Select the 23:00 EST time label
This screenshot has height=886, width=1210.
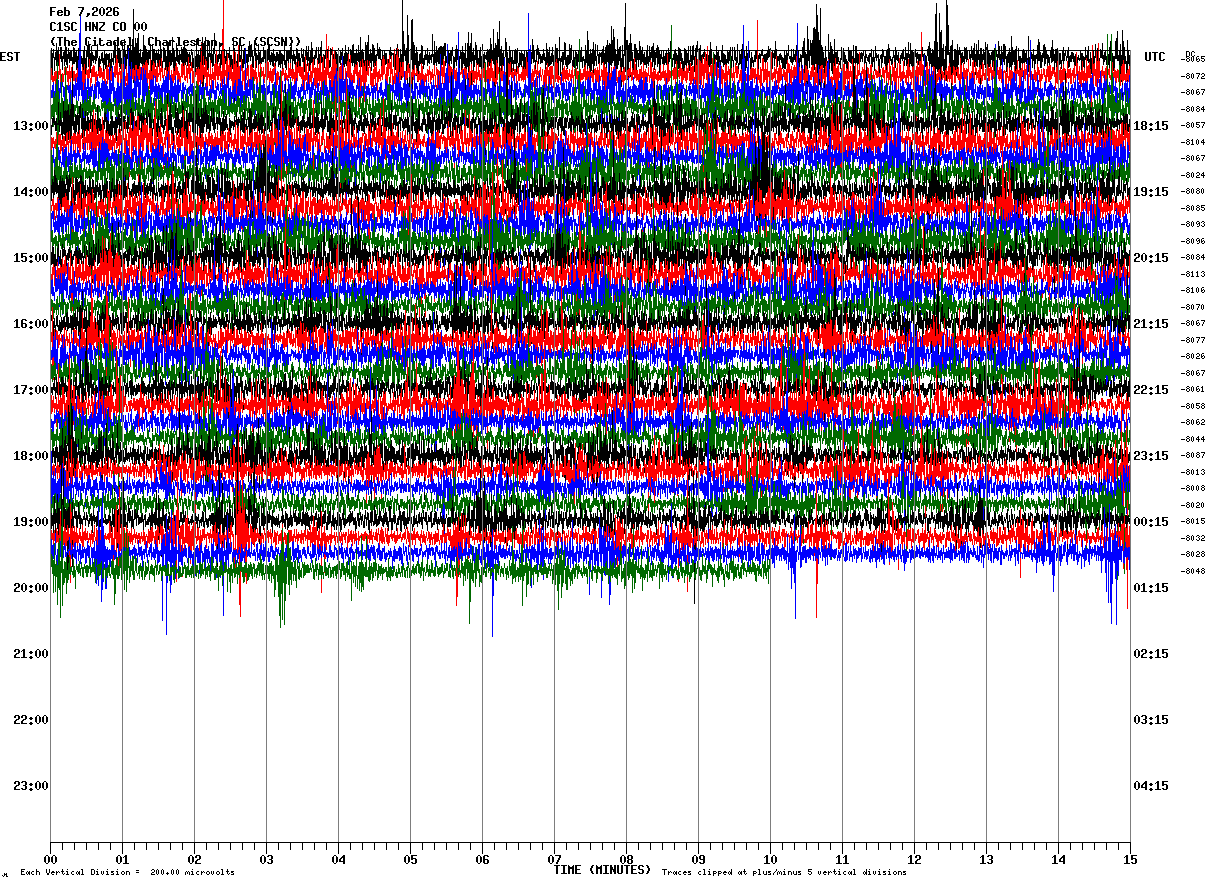(x=30, y=786)
